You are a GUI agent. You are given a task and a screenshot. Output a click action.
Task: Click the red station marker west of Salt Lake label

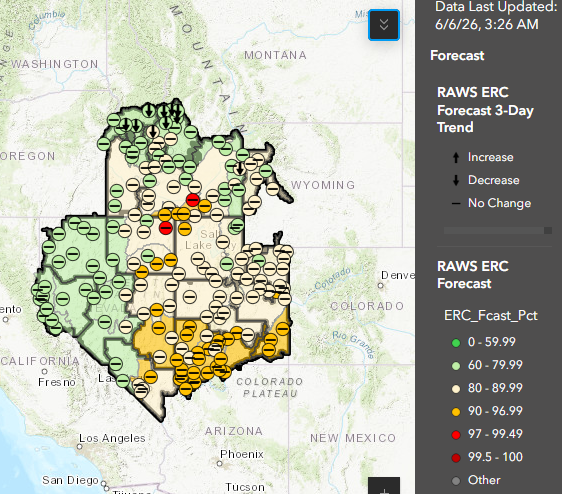tap(166, 228)
